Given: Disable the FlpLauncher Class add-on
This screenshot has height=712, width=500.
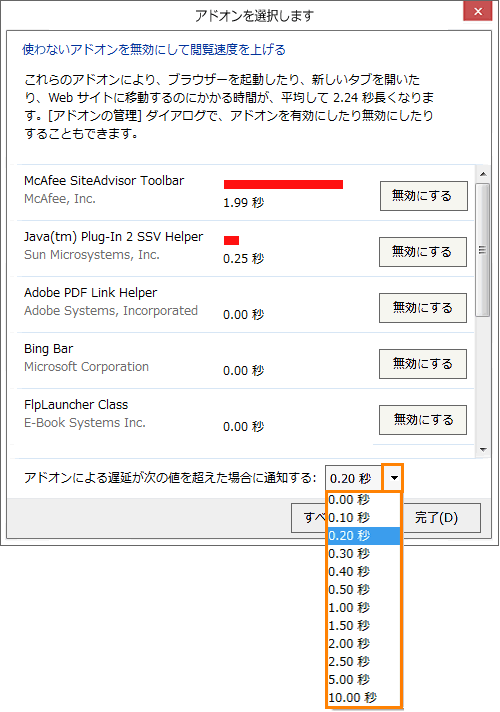Looking at the screenshot, I should [x=423, y=420].
